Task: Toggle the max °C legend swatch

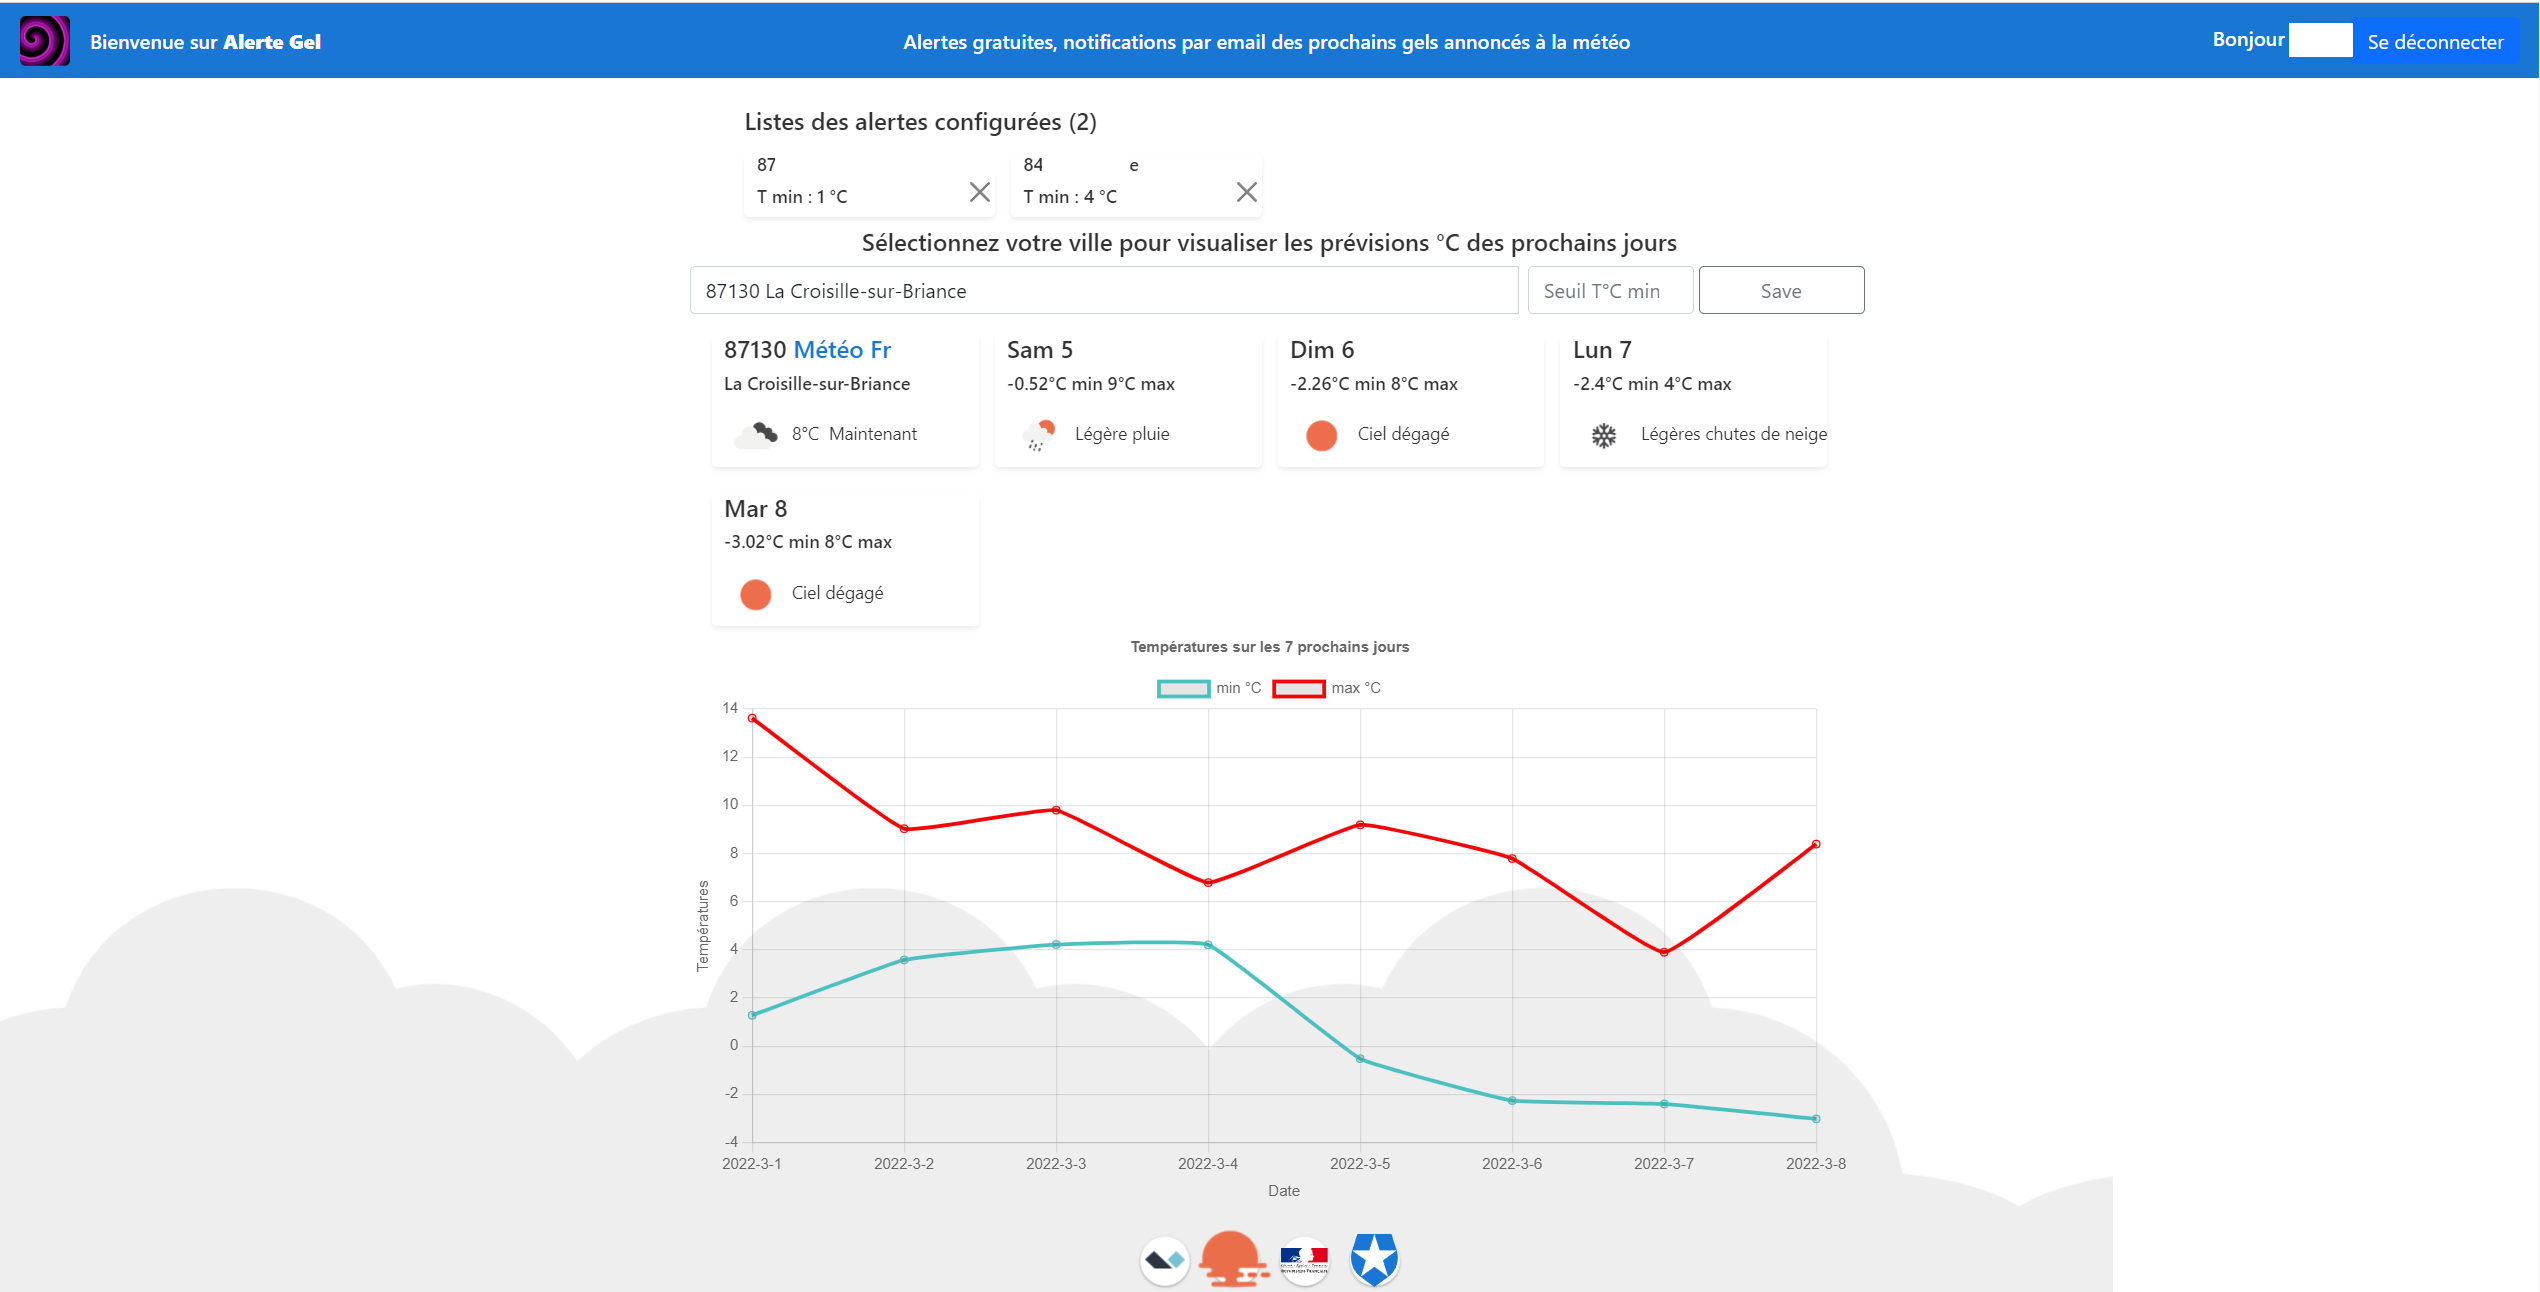Action: (x=1298, y=688)
